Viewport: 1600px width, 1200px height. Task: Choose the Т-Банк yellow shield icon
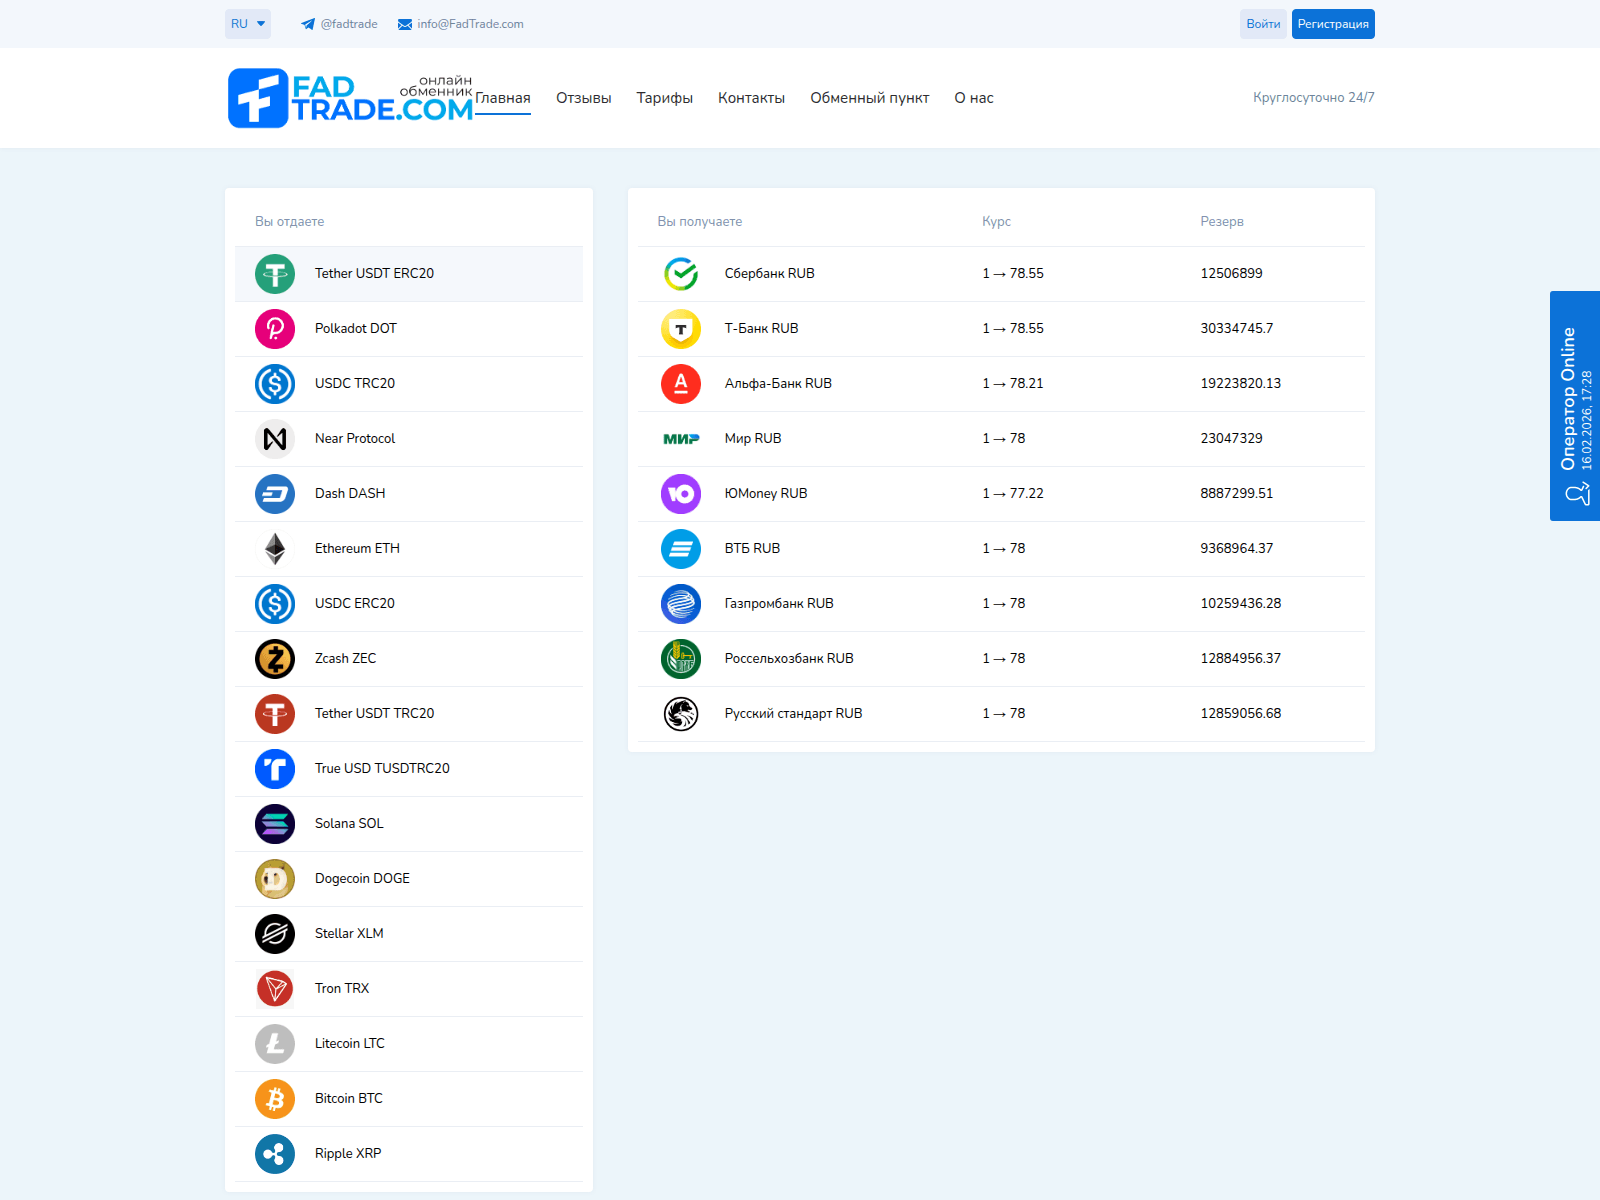point(681,329)
